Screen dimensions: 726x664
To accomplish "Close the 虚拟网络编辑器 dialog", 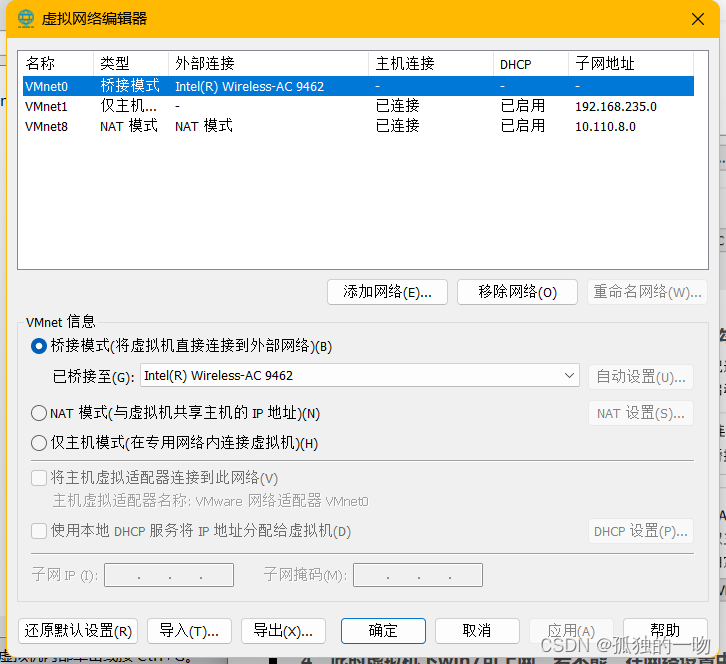I will pos(698,19).
